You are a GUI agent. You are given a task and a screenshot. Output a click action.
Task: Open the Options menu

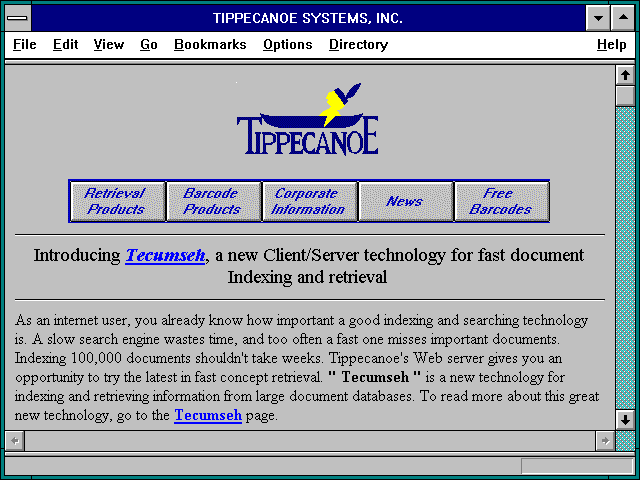tap(288, 44)
